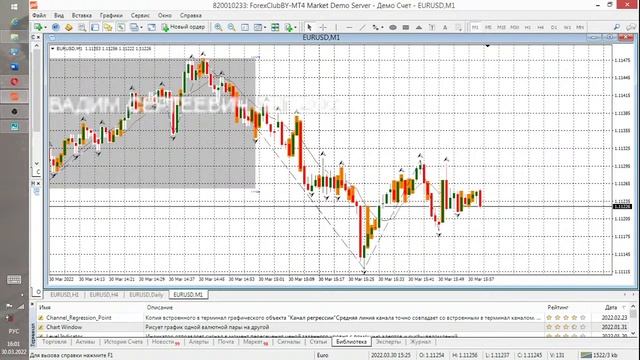This screenshot has width=640, height=360.
Task: Switch to the EURUSD,Daily chart tab
Action: tap(146, 294)
